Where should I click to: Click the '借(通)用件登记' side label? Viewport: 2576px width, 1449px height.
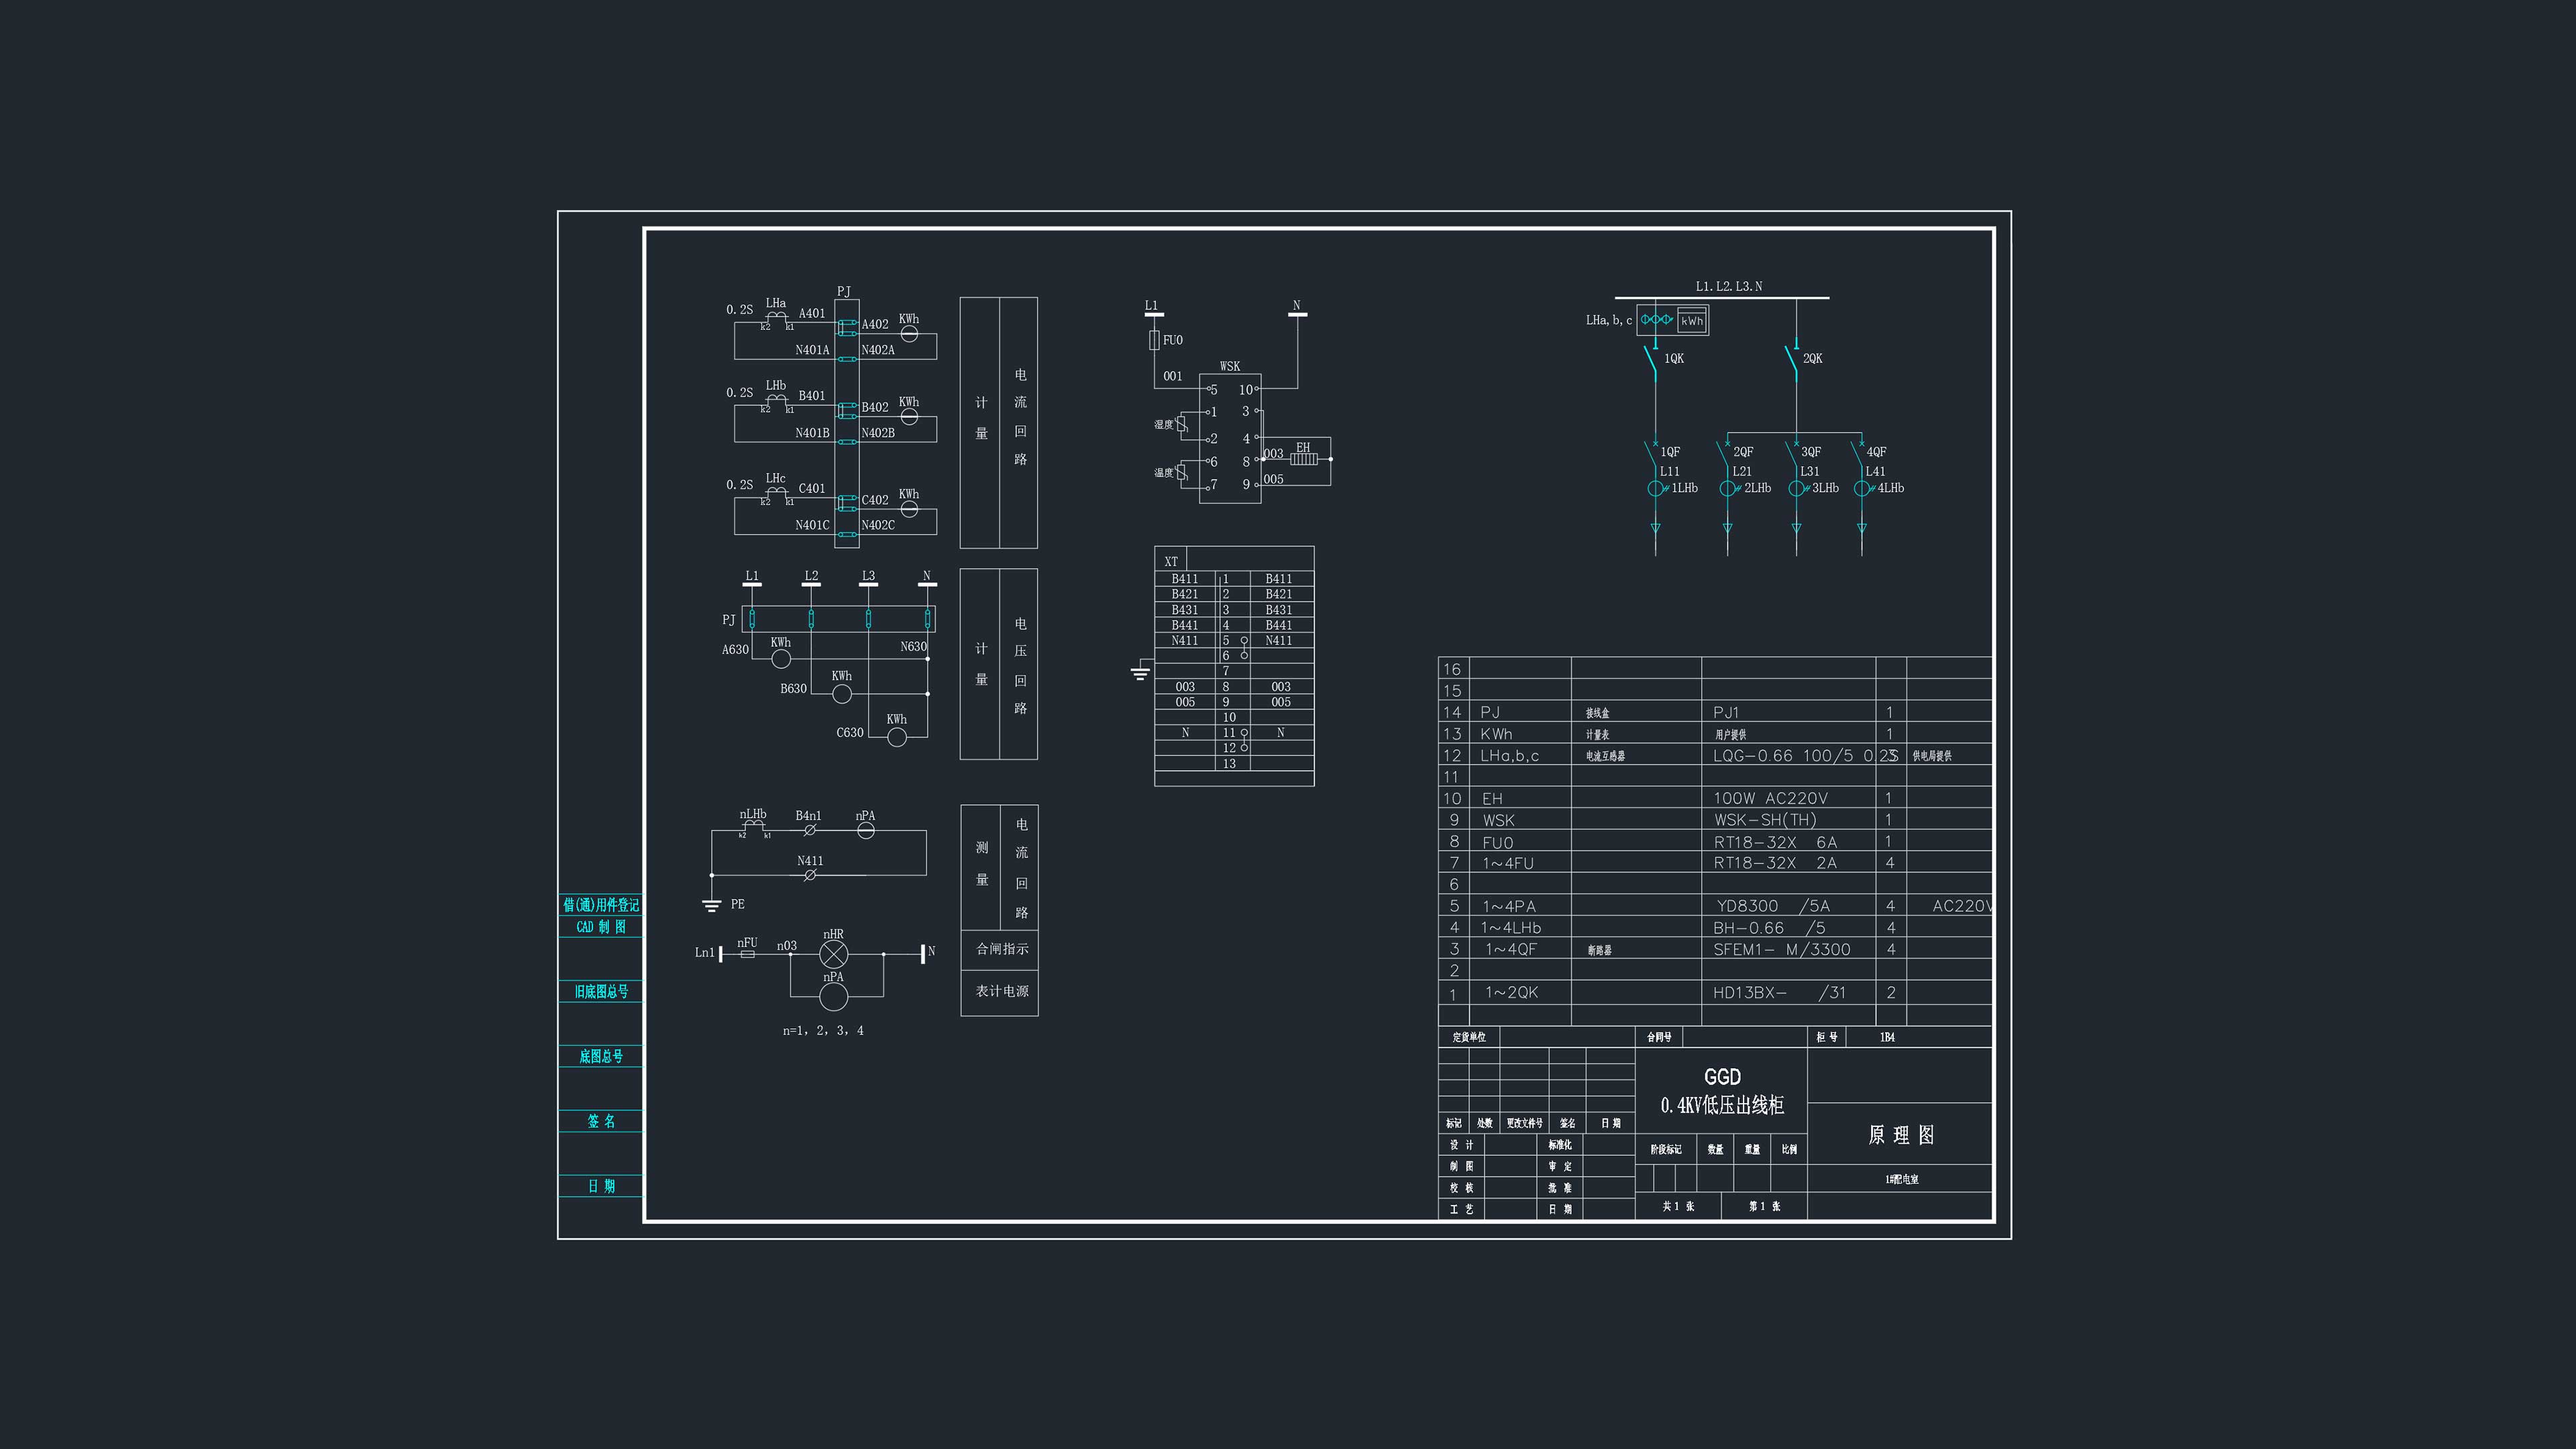click(x=601, y=905)
